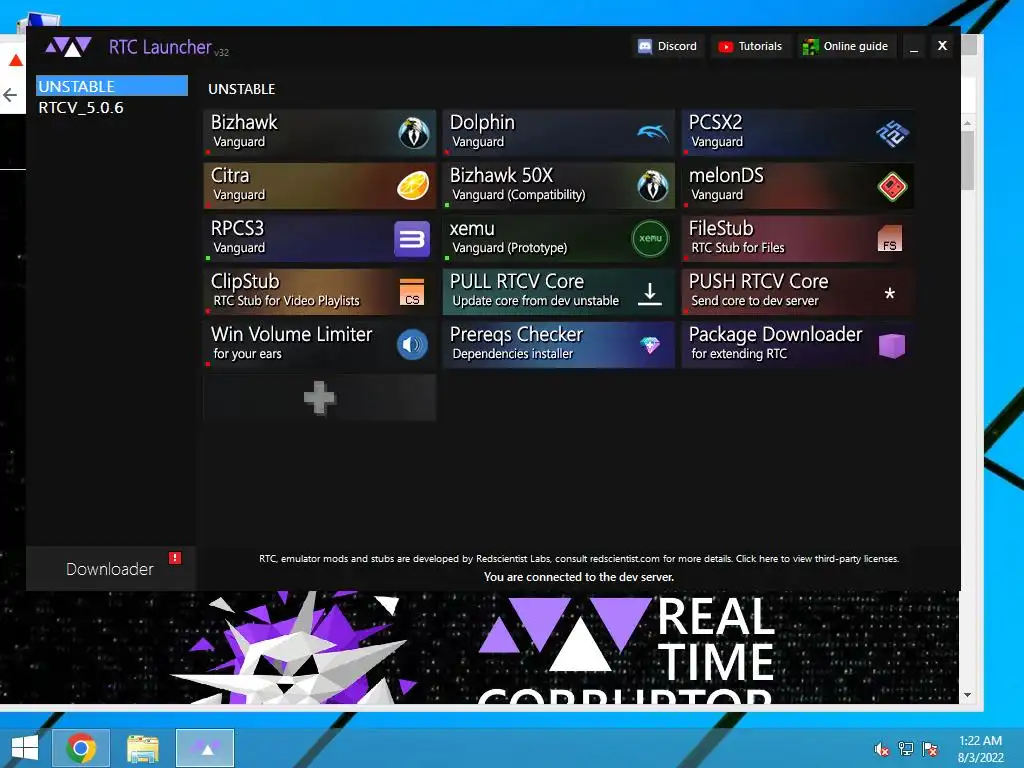This screenshot has height=768, width=1024.
Task: Click the xemu green circle icon
Action: (651, 239)
